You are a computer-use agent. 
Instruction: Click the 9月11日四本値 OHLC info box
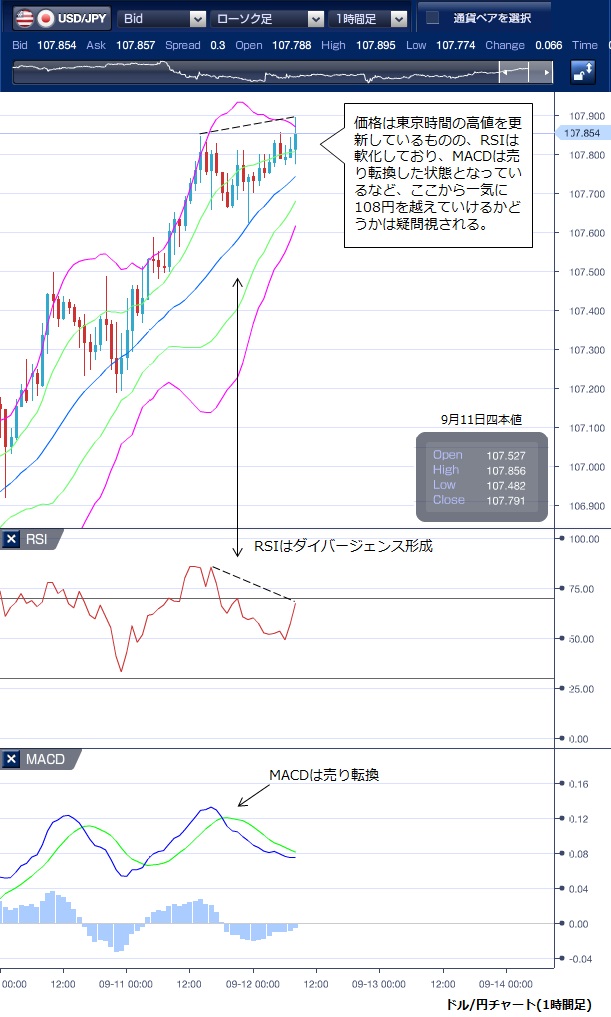tap(482, 477)
